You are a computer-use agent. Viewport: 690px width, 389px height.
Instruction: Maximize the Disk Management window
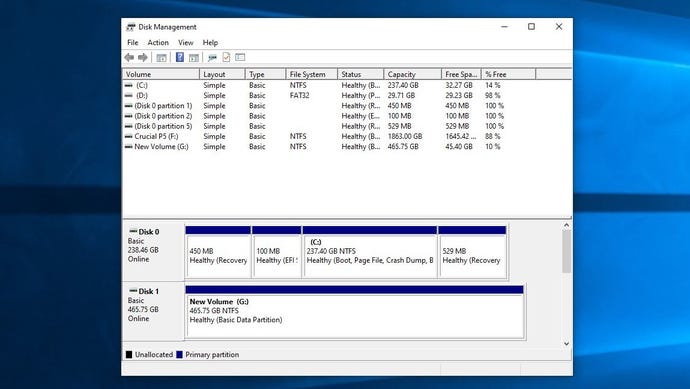click(532, 27)
